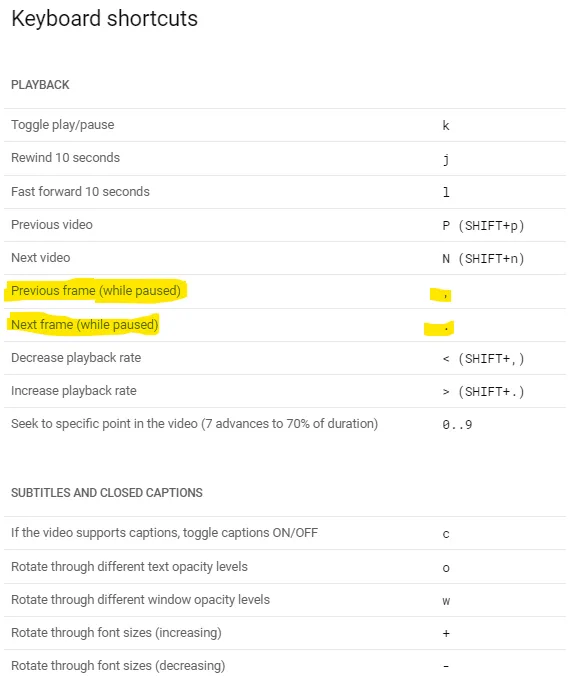Select the SUBTITLES AND CLOSED CAPTIONS header

107,493
